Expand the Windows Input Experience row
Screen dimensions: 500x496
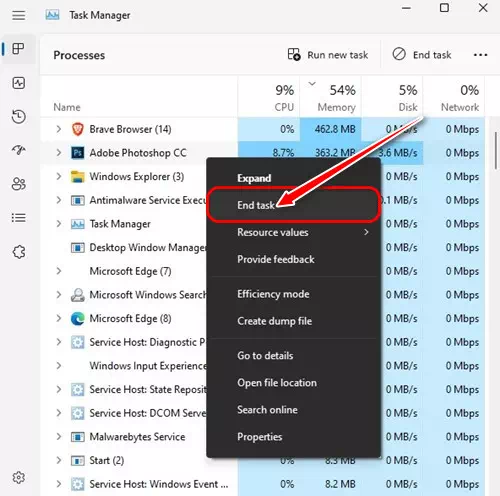click(x=59, y=366)
